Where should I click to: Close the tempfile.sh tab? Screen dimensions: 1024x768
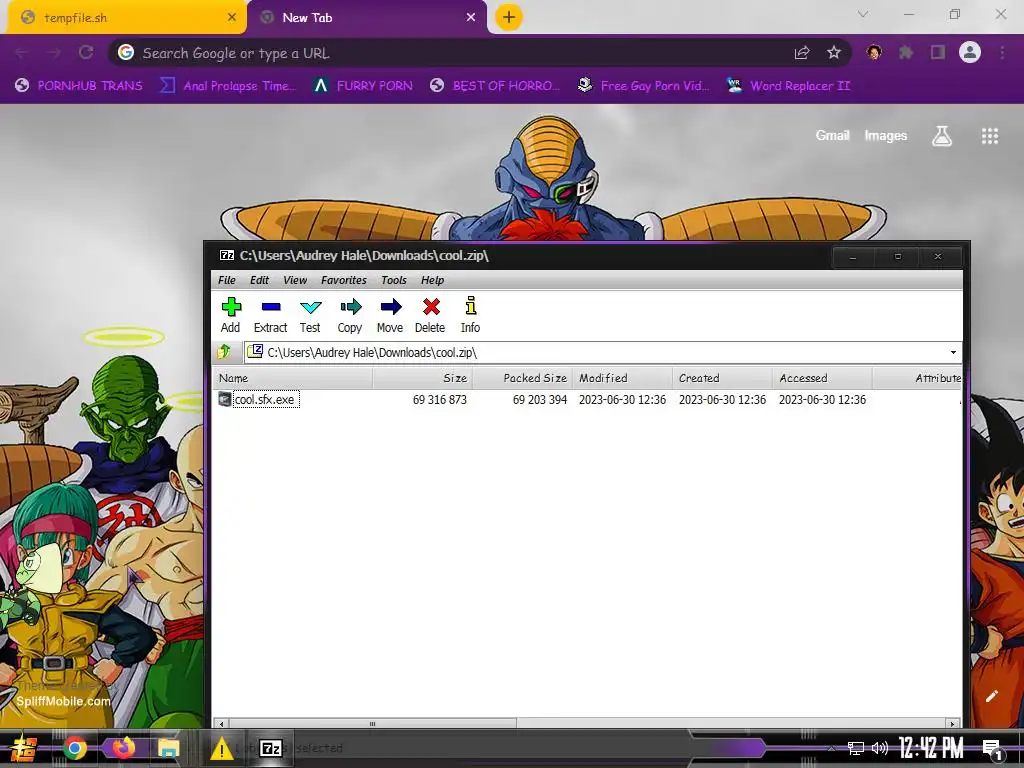tap(232, 18)
